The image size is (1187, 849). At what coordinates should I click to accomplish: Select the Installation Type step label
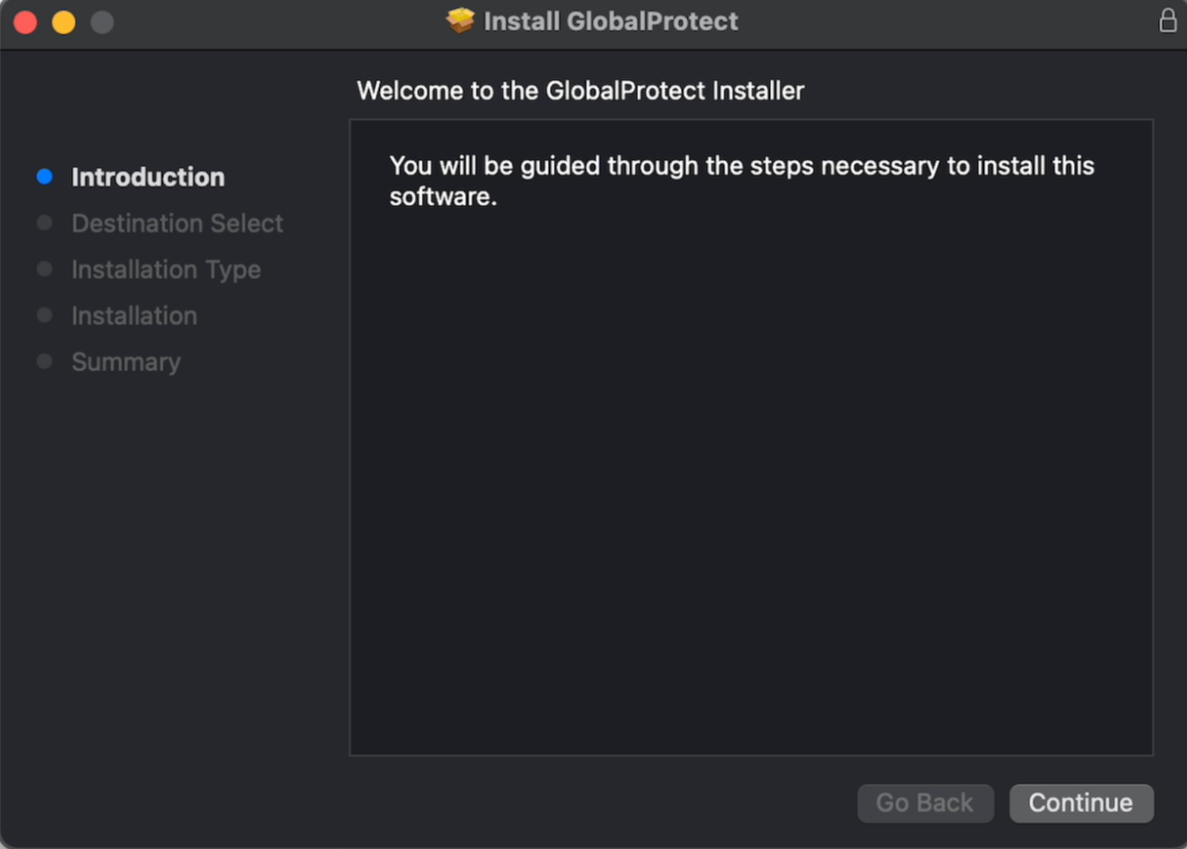coord(166,270)
